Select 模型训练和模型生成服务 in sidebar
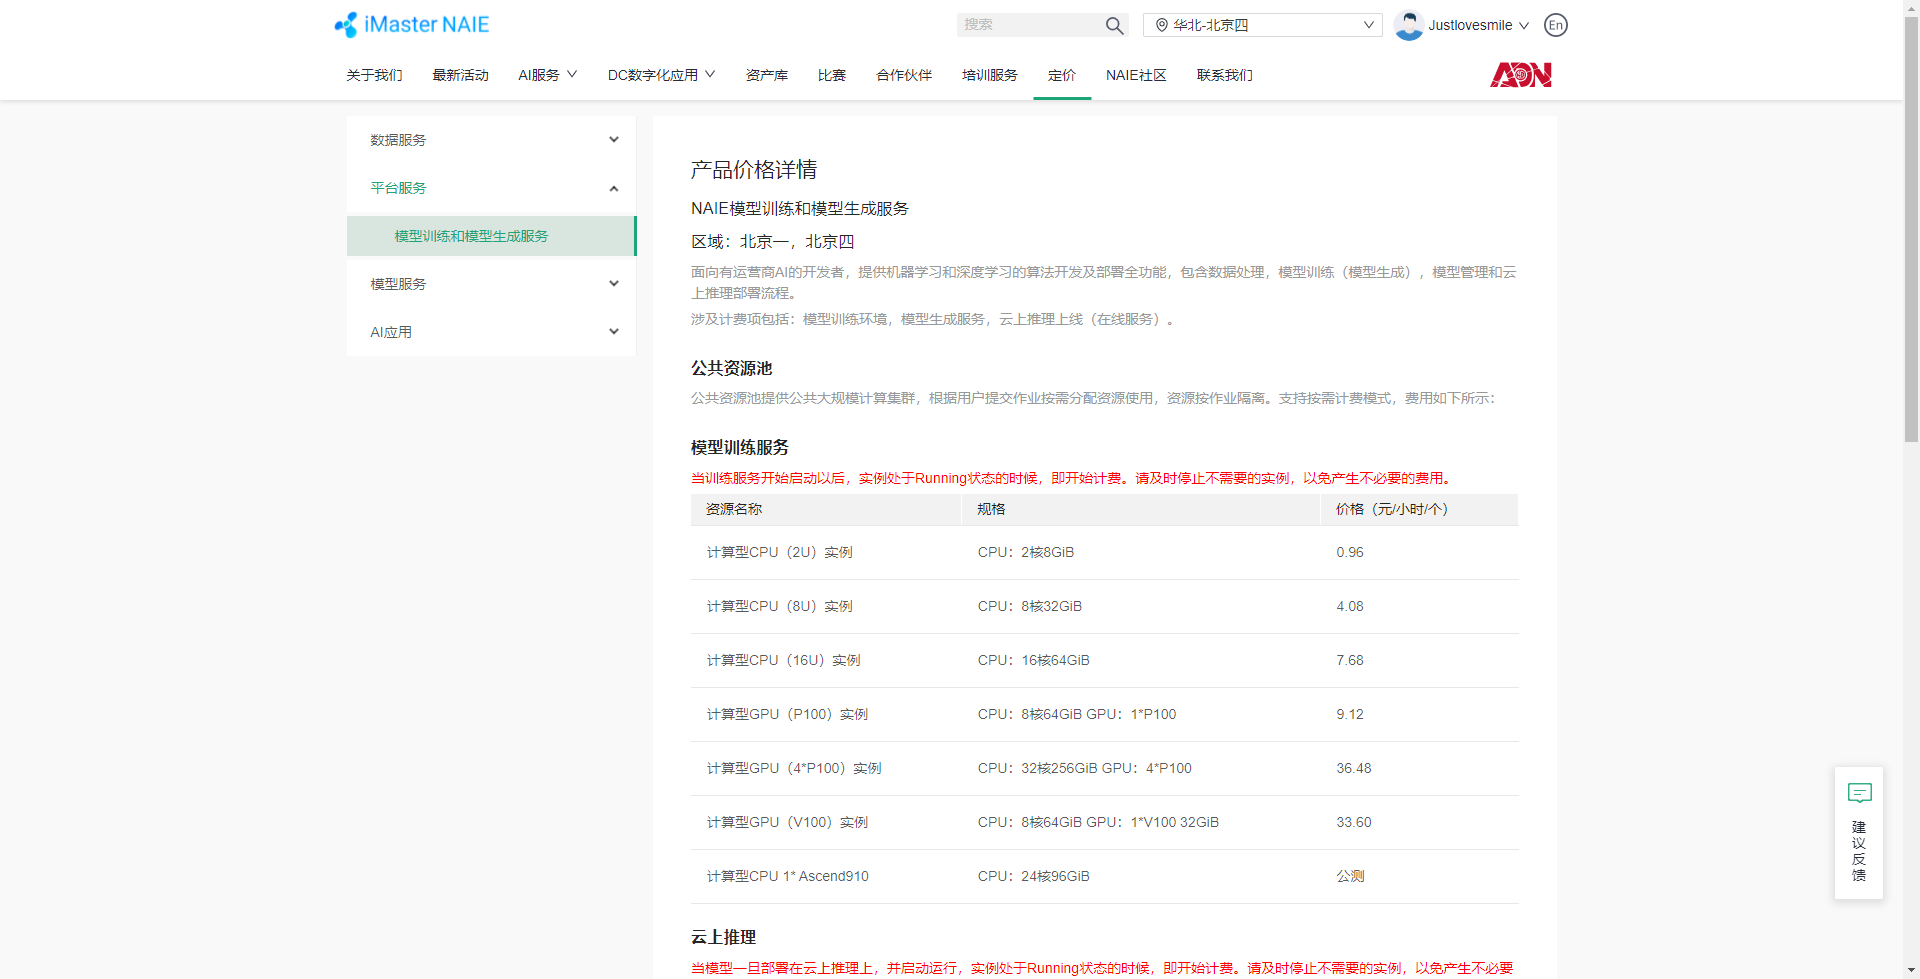The width and height of the screenshot is (1920, 979). click(x=471, y=236)
